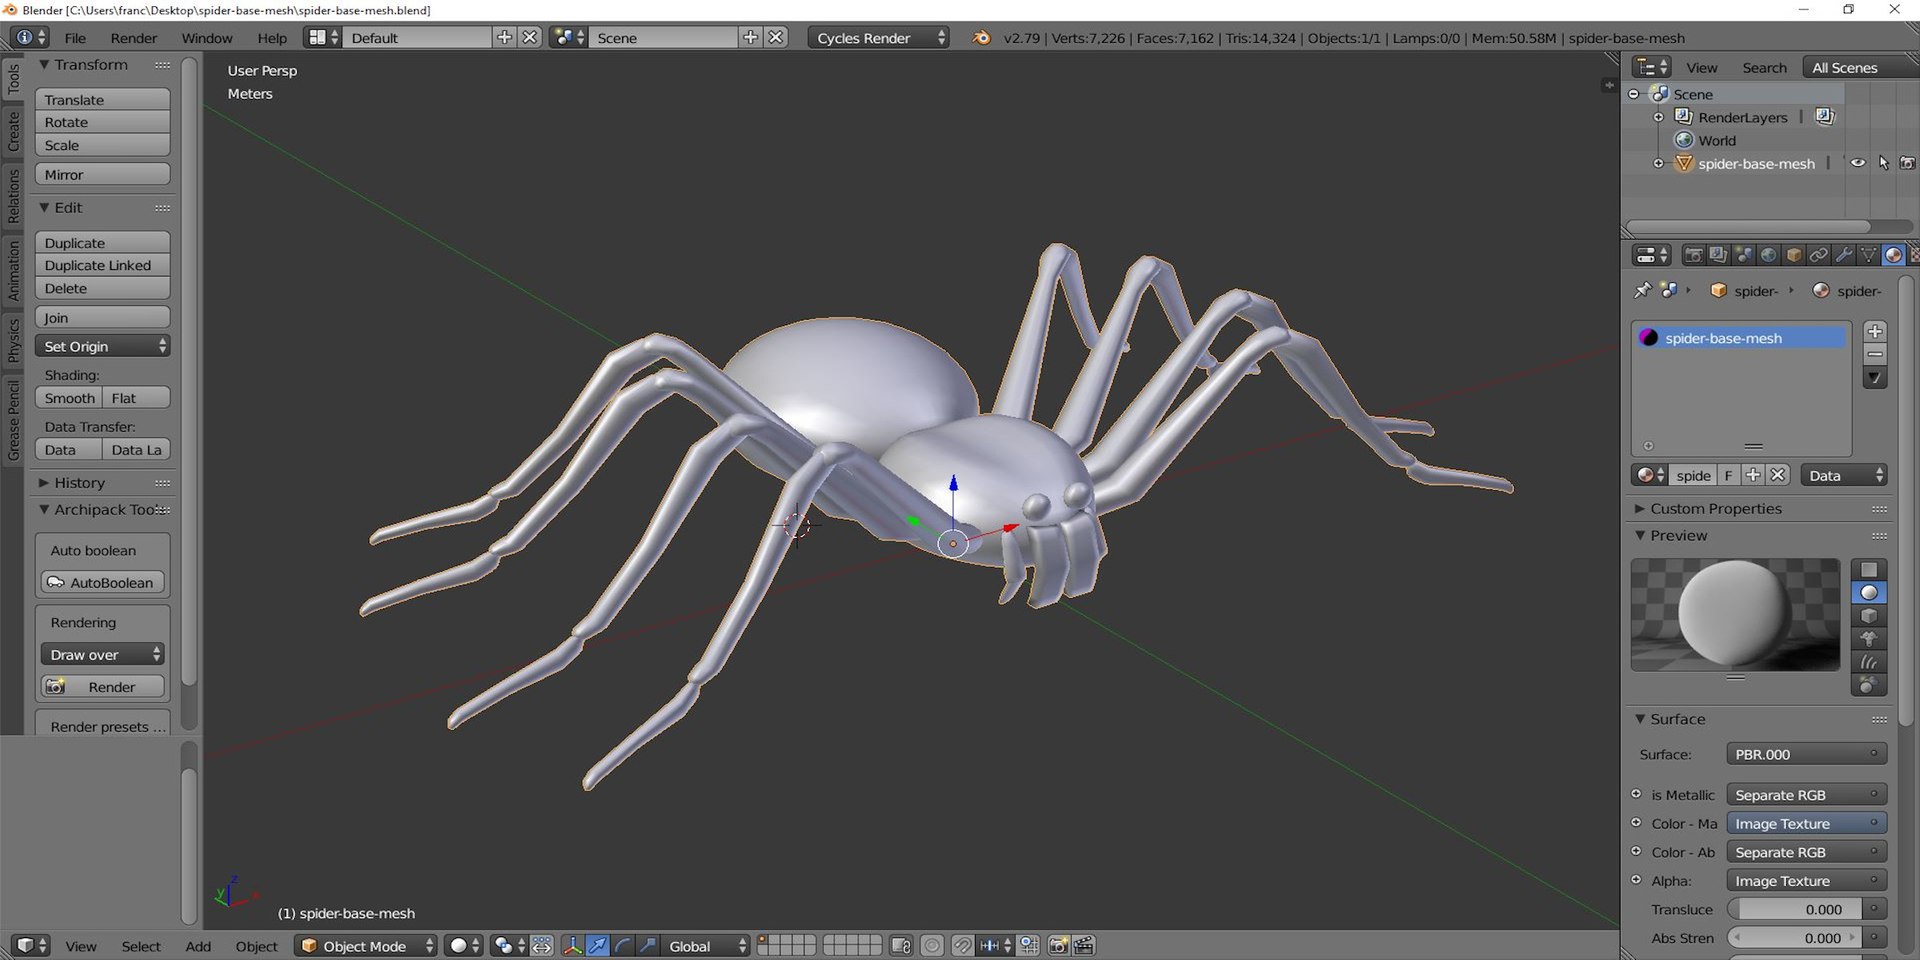
Task: Open Global orientation dropdown
Action: tap(705, 945)
